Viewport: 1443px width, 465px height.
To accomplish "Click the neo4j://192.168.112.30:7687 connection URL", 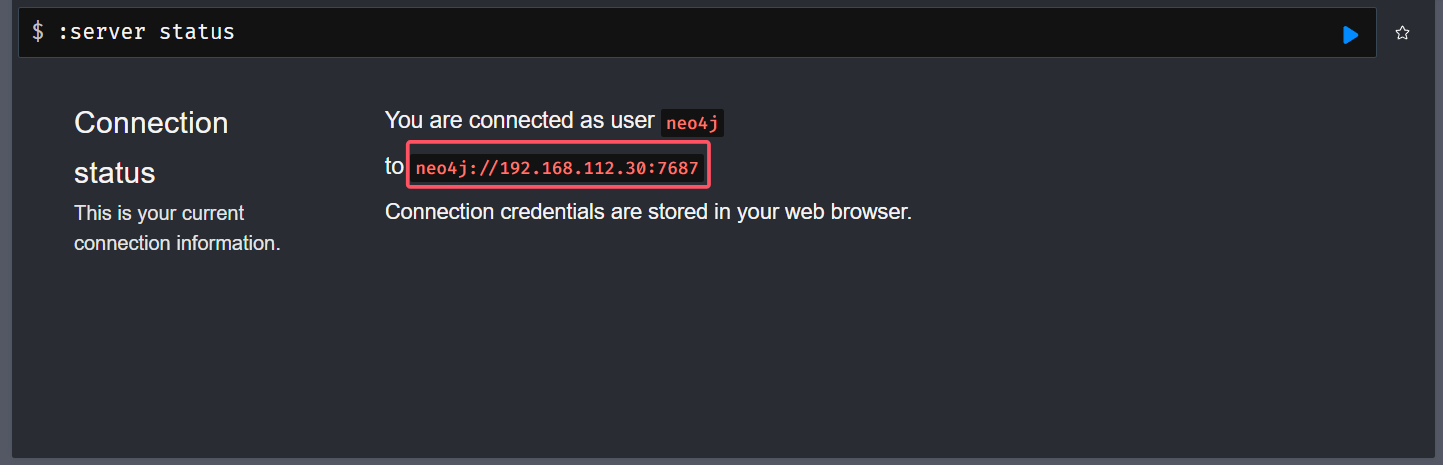I will tap(557, 167).
